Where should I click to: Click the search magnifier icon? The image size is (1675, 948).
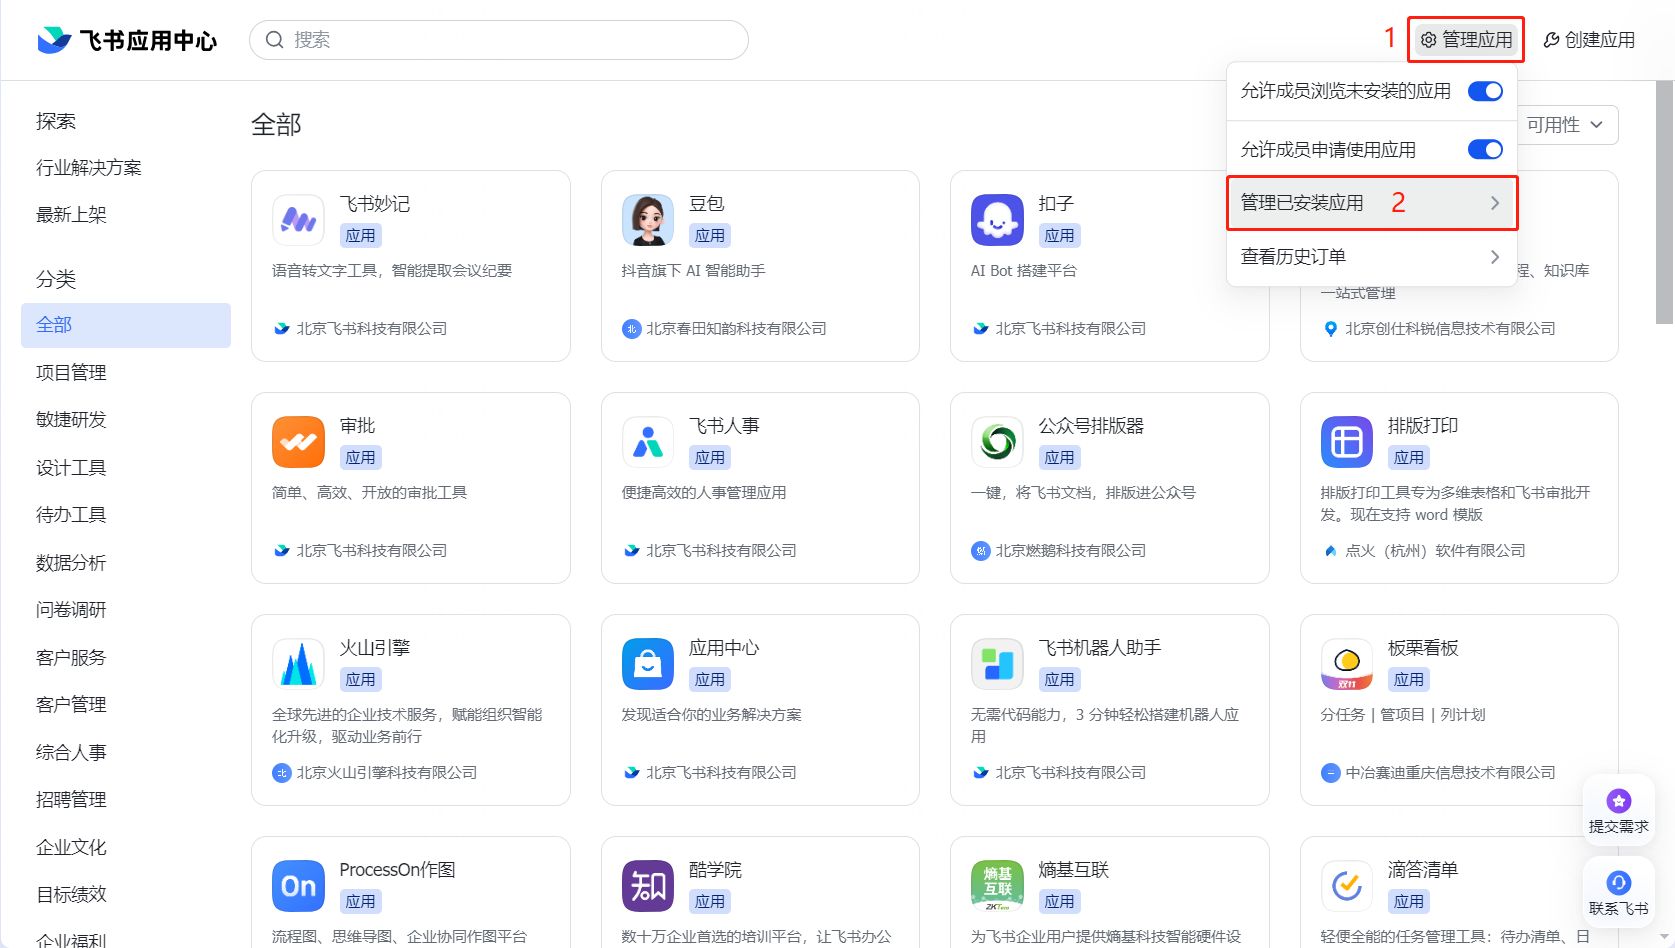click(275, 40)
